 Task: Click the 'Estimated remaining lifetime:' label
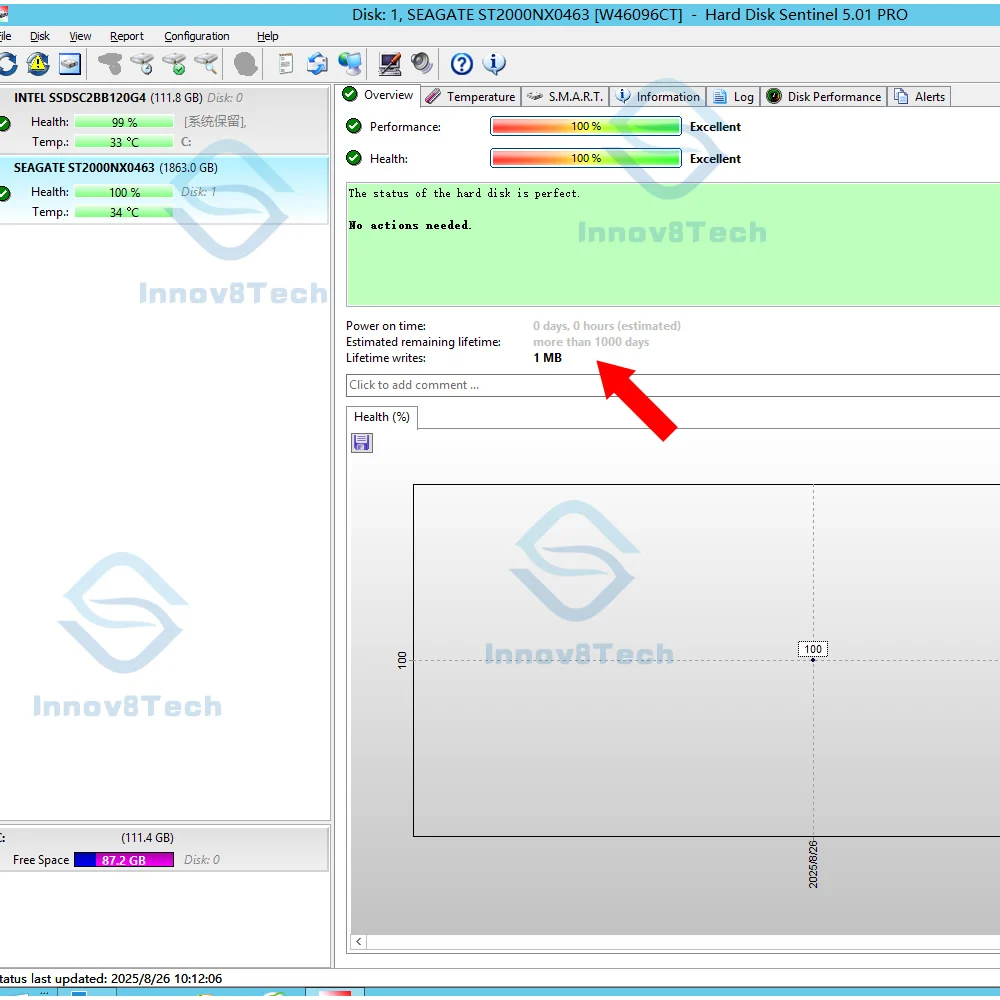click(423, 342)
